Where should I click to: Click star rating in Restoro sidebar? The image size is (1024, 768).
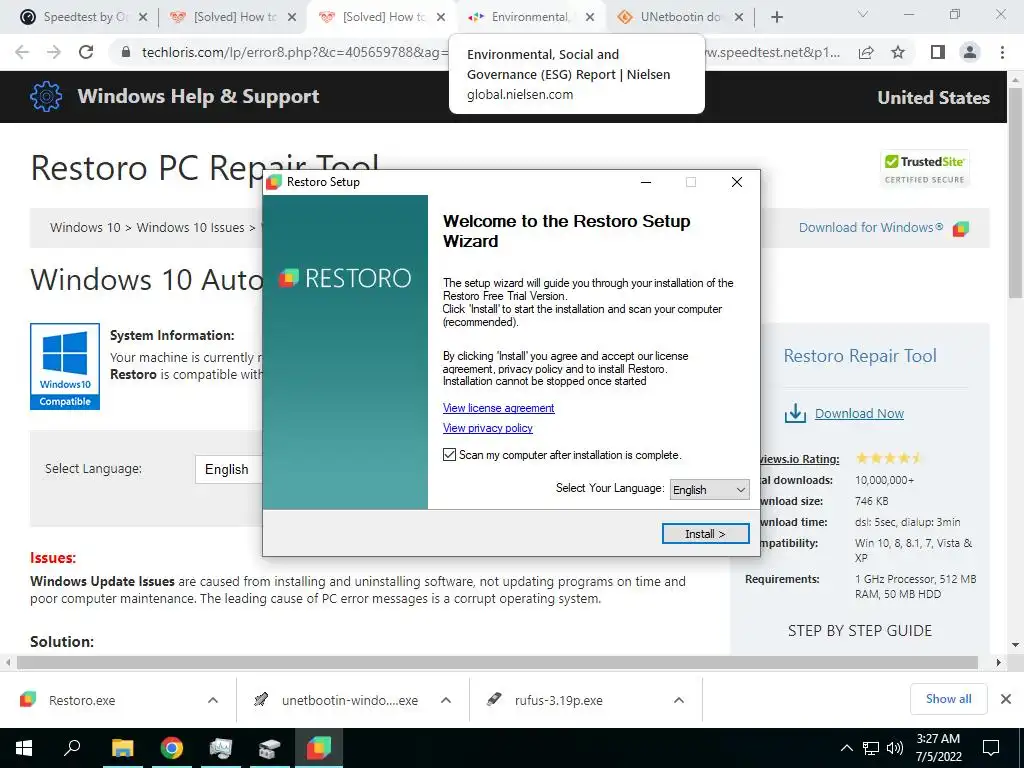tap(889, 458)
